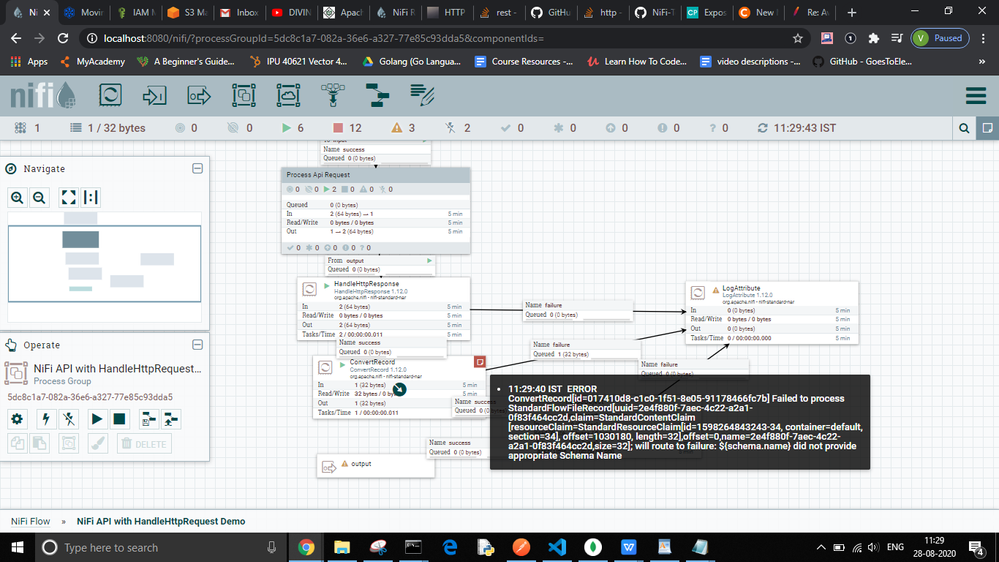This screenshot has width=999, height=562.
Task: Click the Paste icon in Operate panel
Action: (x=40, y=443)
